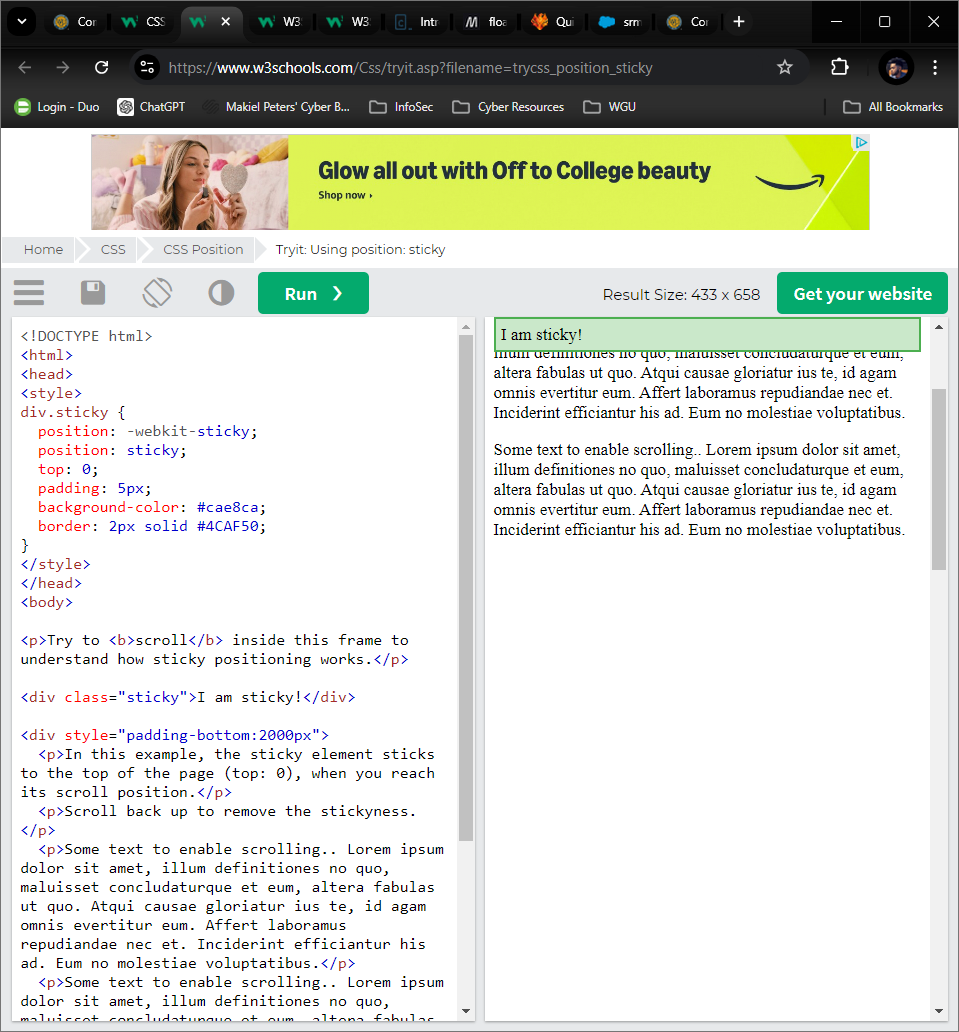
Task: Reload the page with refresh icon
Action: point(101,67)
